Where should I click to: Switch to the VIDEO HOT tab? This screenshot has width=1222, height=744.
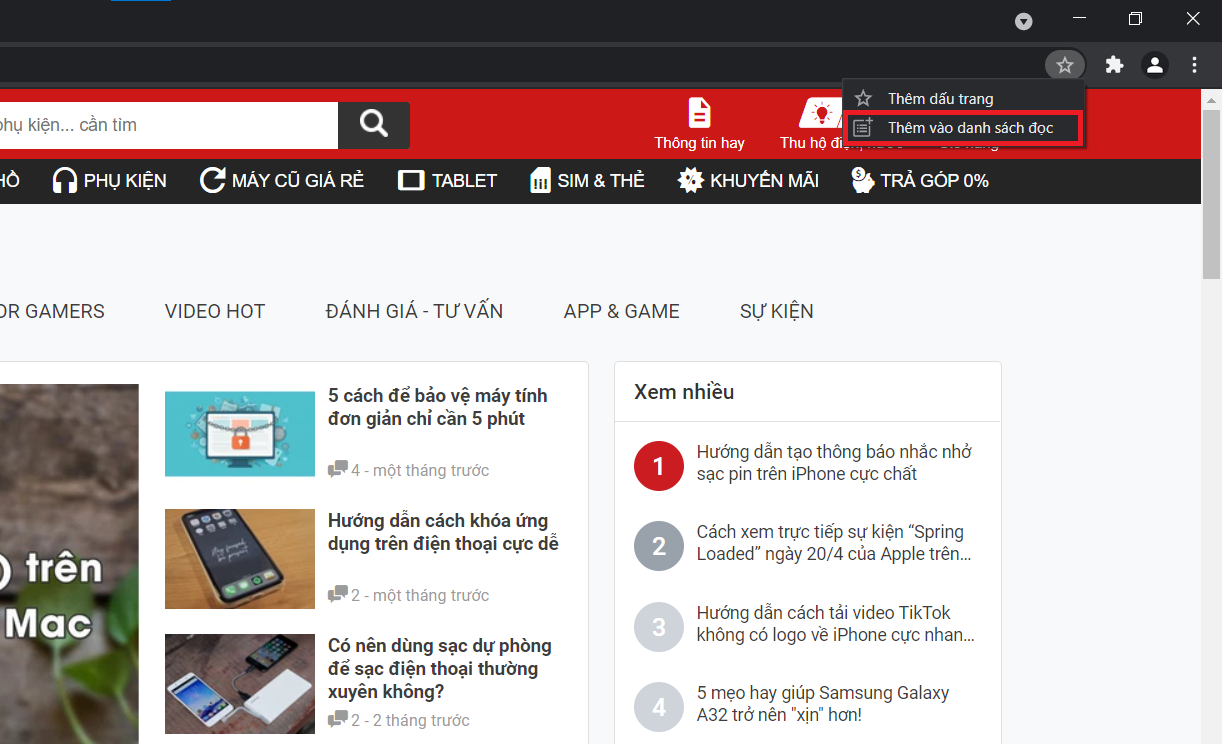pos(214,311)
